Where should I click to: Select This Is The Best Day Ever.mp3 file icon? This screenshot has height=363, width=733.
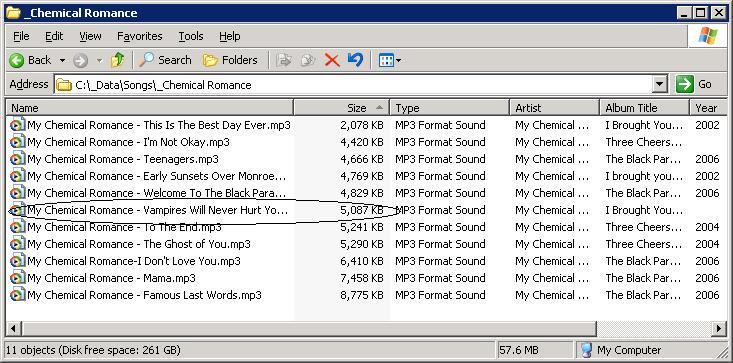[x=17, y=125]
